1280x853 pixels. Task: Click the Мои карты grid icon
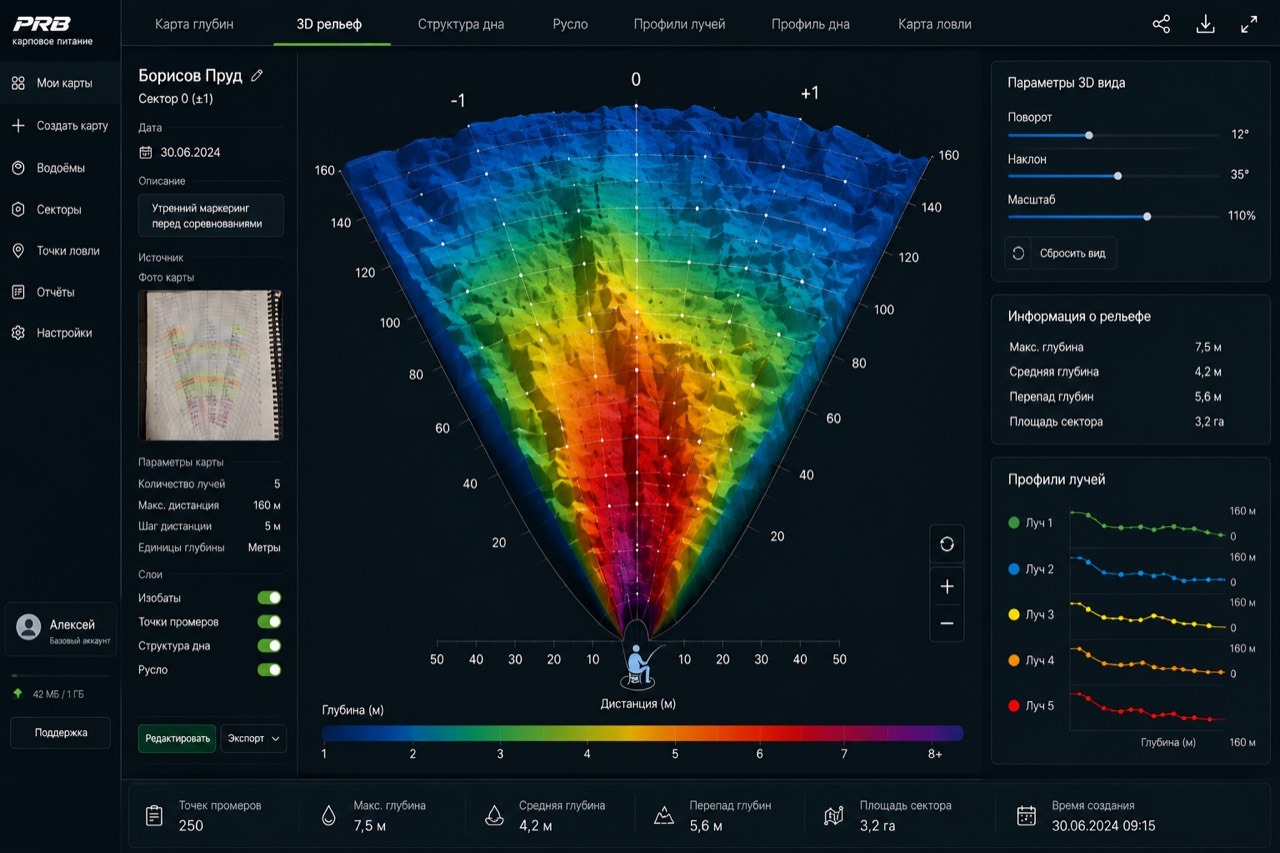[x=18, y=83]
